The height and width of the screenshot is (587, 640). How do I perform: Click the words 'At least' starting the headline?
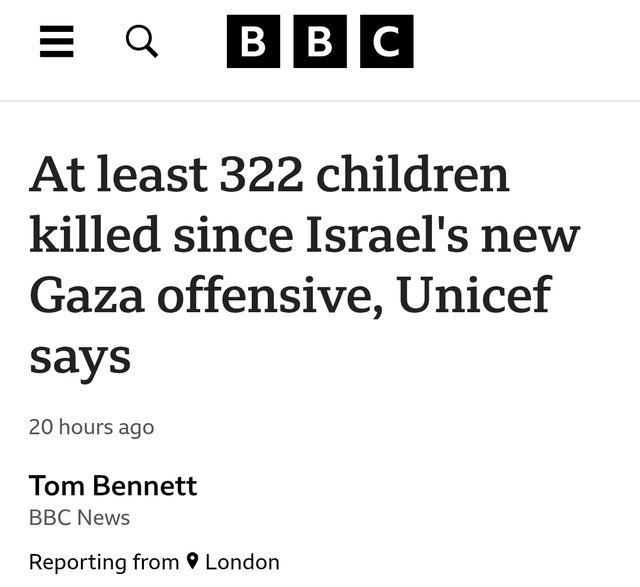pyautogui.click(x=118, y=173)
